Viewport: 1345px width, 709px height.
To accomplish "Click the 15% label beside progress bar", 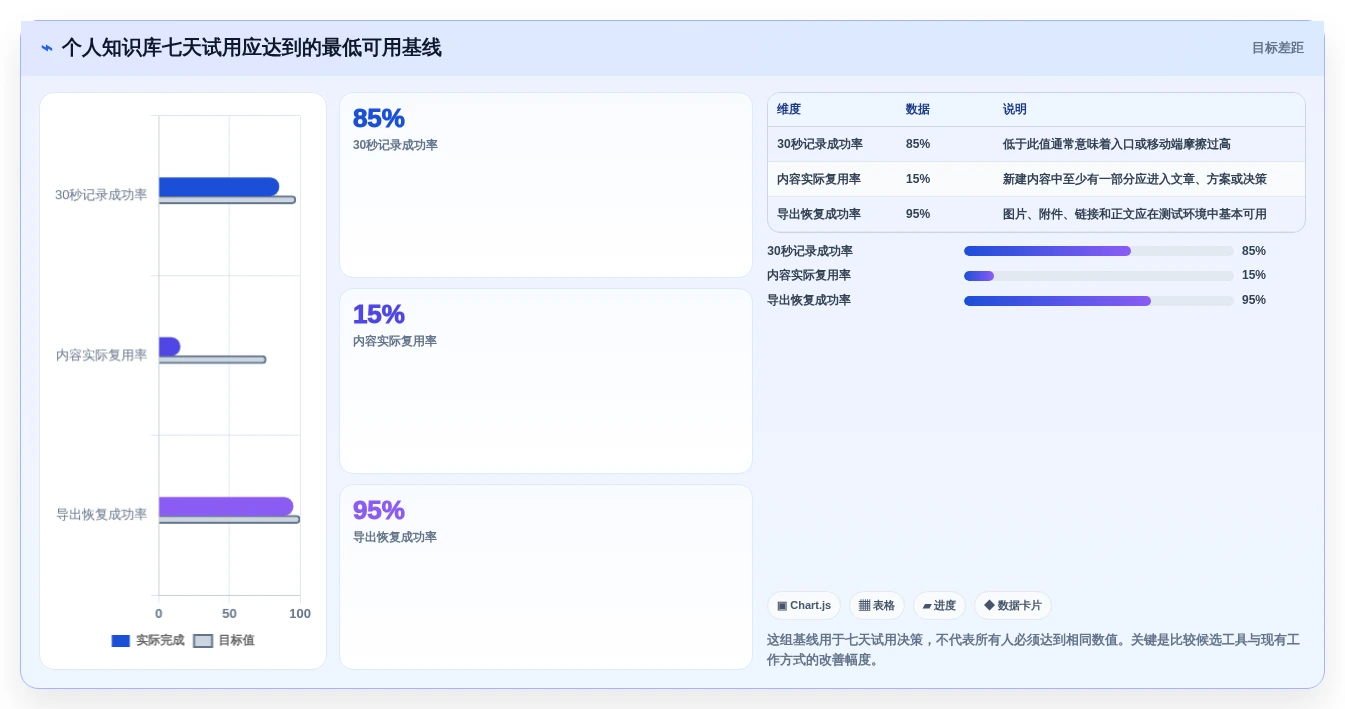I will tap(1254, 275).
